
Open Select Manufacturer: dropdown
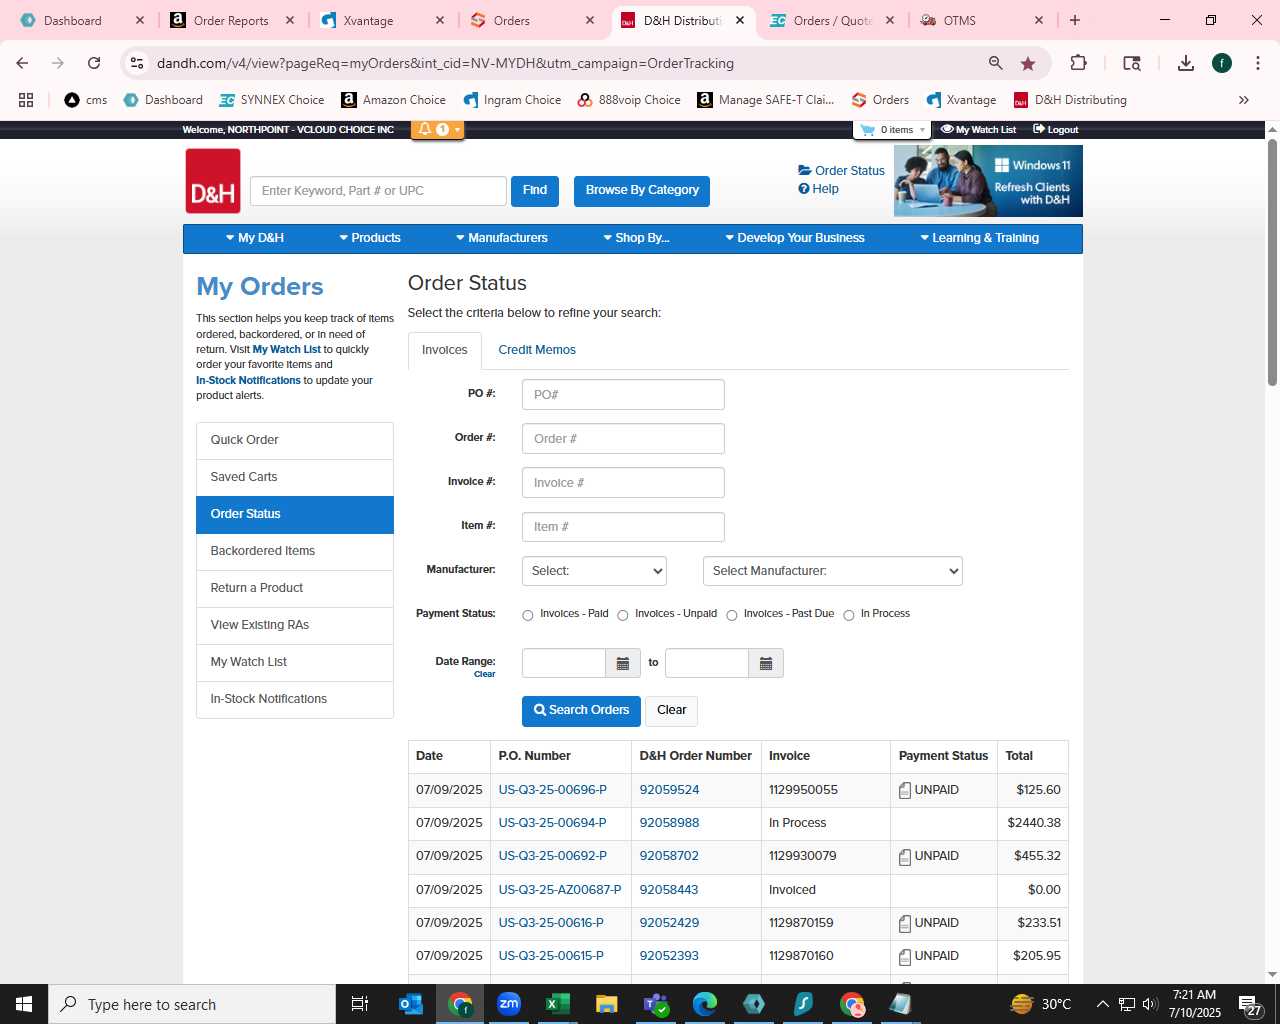[x=833, y=571]
